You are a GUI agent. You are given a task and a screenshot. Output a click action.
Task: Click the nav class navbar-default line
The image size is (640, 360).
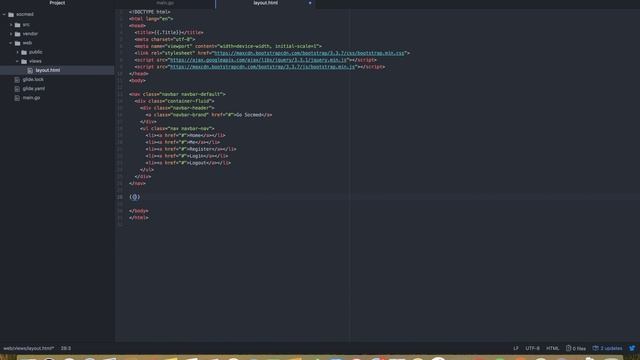tap(178, 94)
